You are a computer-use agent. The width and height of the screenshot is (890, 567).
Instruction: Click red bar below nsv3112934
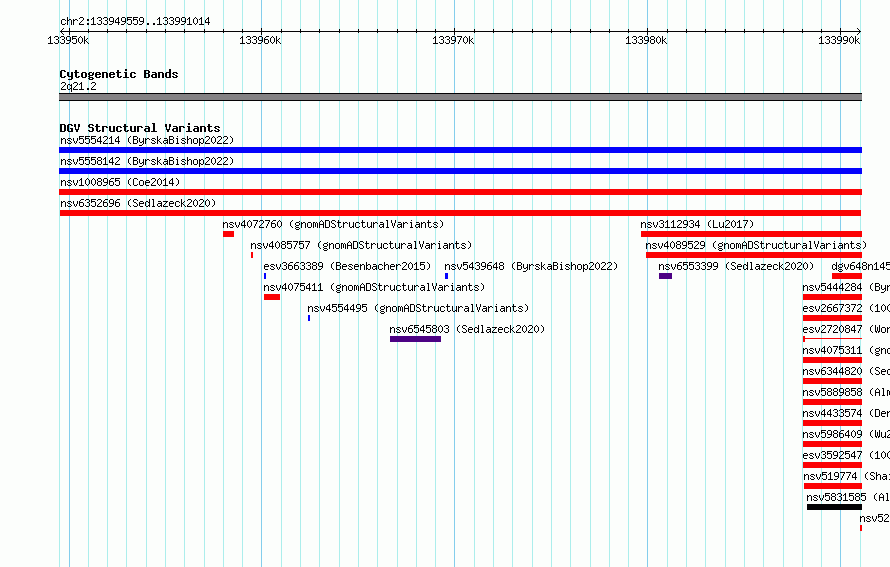coord(752,234)
